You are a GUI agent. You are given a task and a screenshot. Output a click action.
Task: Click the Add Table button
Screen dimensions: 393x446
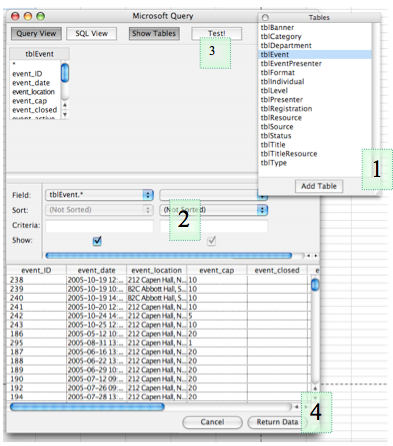click(319, 186)
